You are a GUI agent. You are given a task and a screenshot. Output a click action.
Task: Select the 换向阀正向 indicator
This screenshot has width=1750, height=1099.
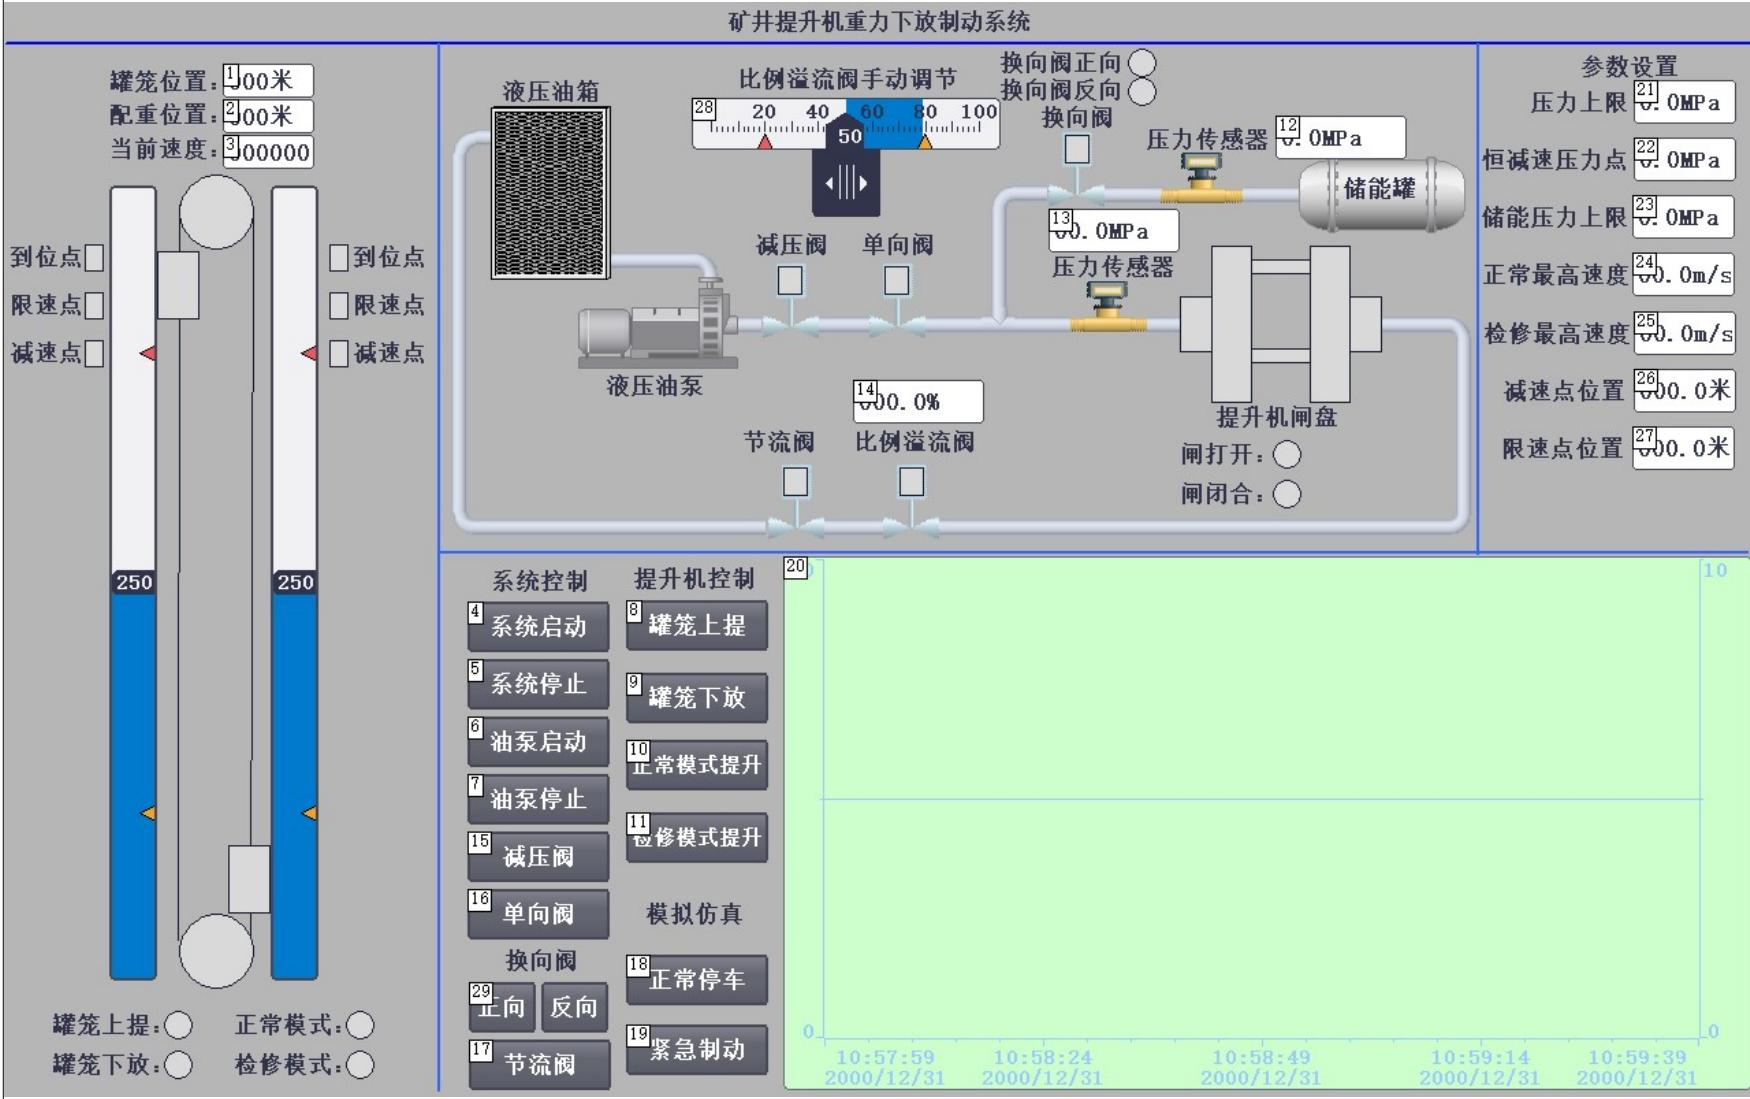pos(1142,63)
